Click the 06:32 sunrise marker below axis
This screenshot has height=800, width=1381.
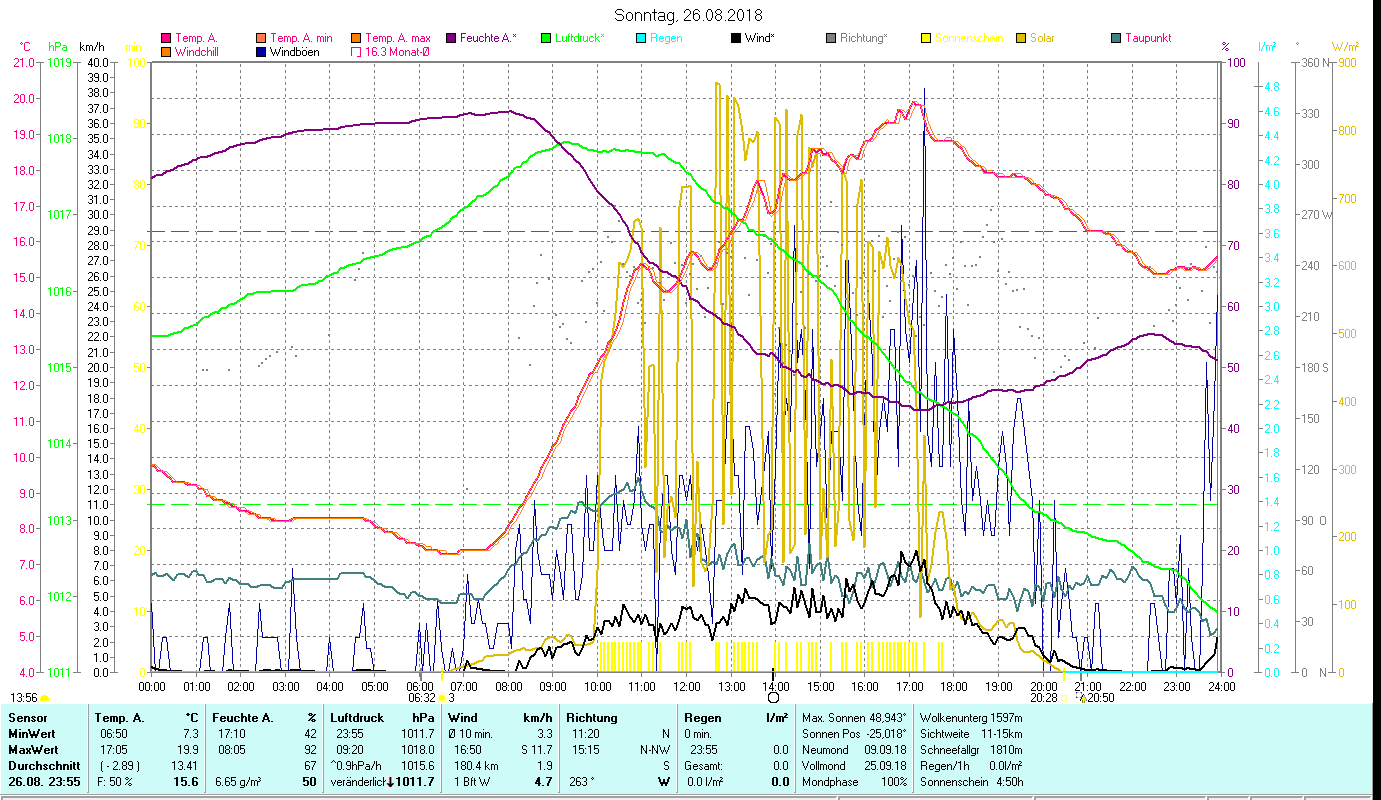click(422, 698)
